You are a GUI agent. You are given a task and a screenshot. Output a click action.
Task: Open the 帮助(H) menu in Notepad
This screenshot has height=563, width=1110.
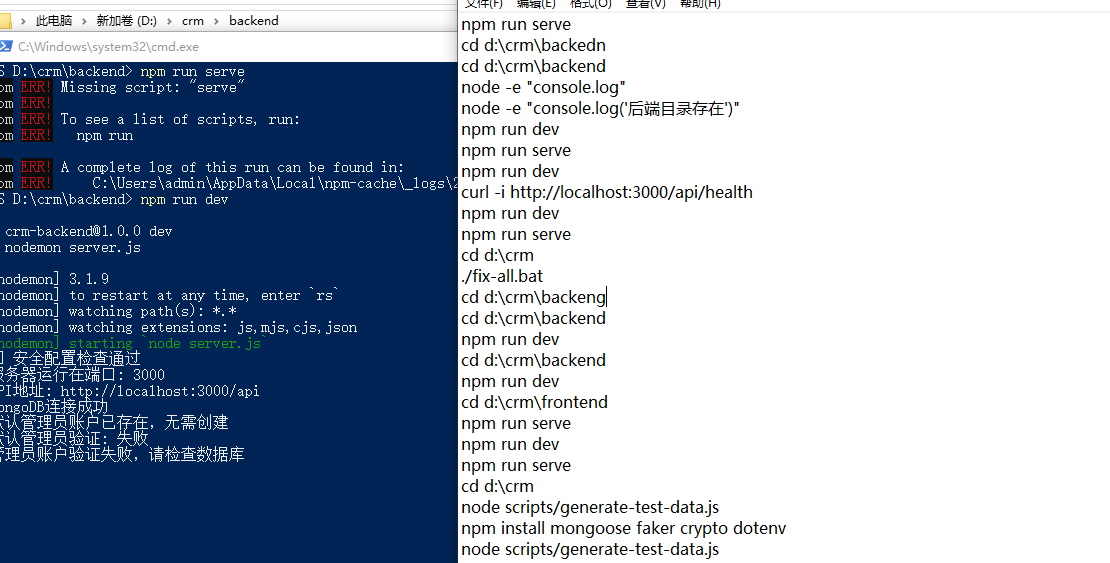click(700, 4)
